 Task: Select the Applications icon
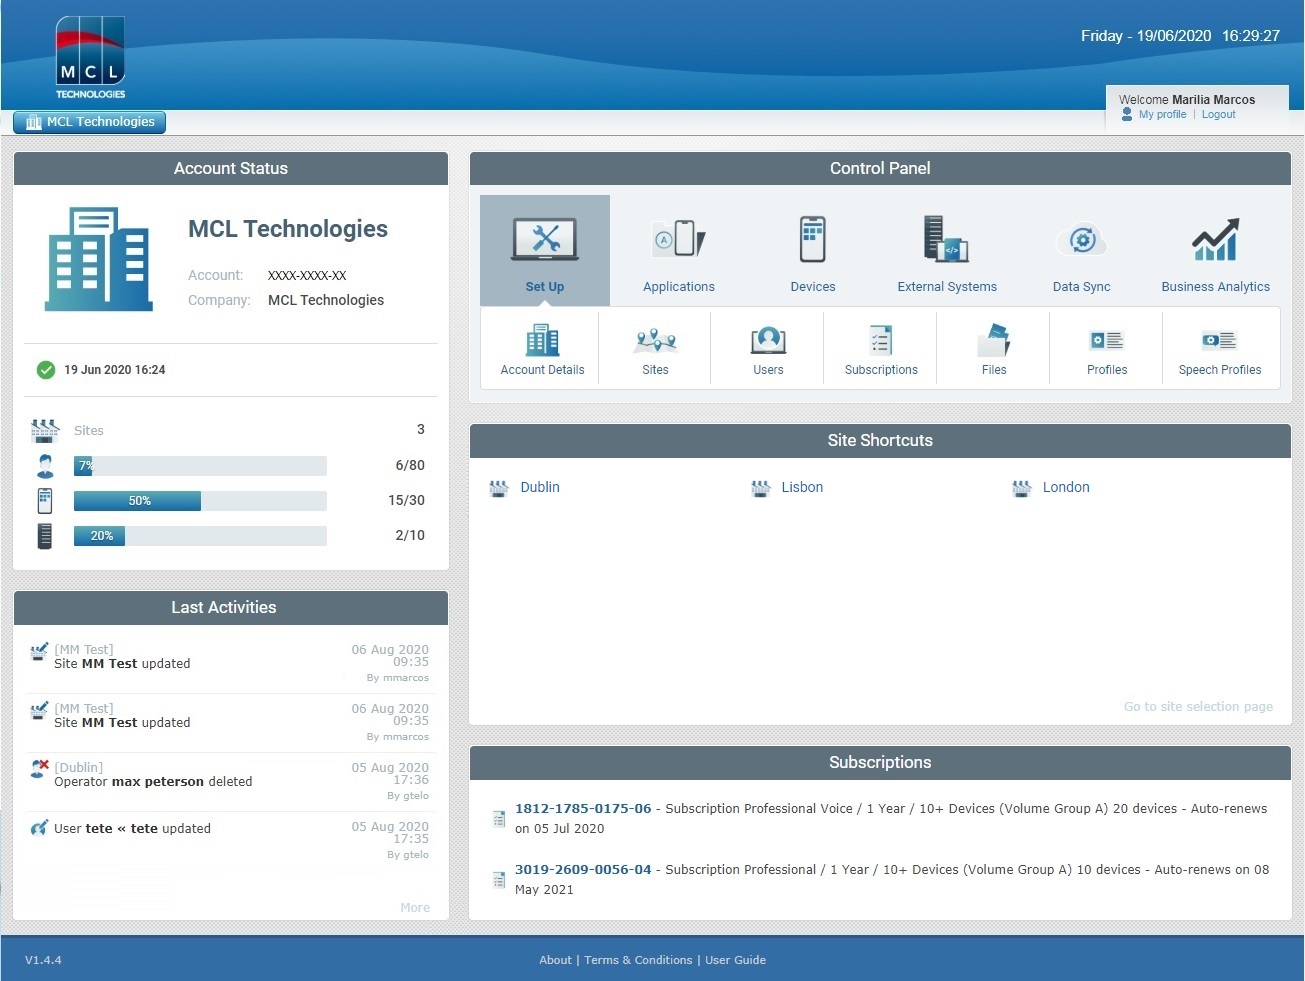click(x=678, y=250)
